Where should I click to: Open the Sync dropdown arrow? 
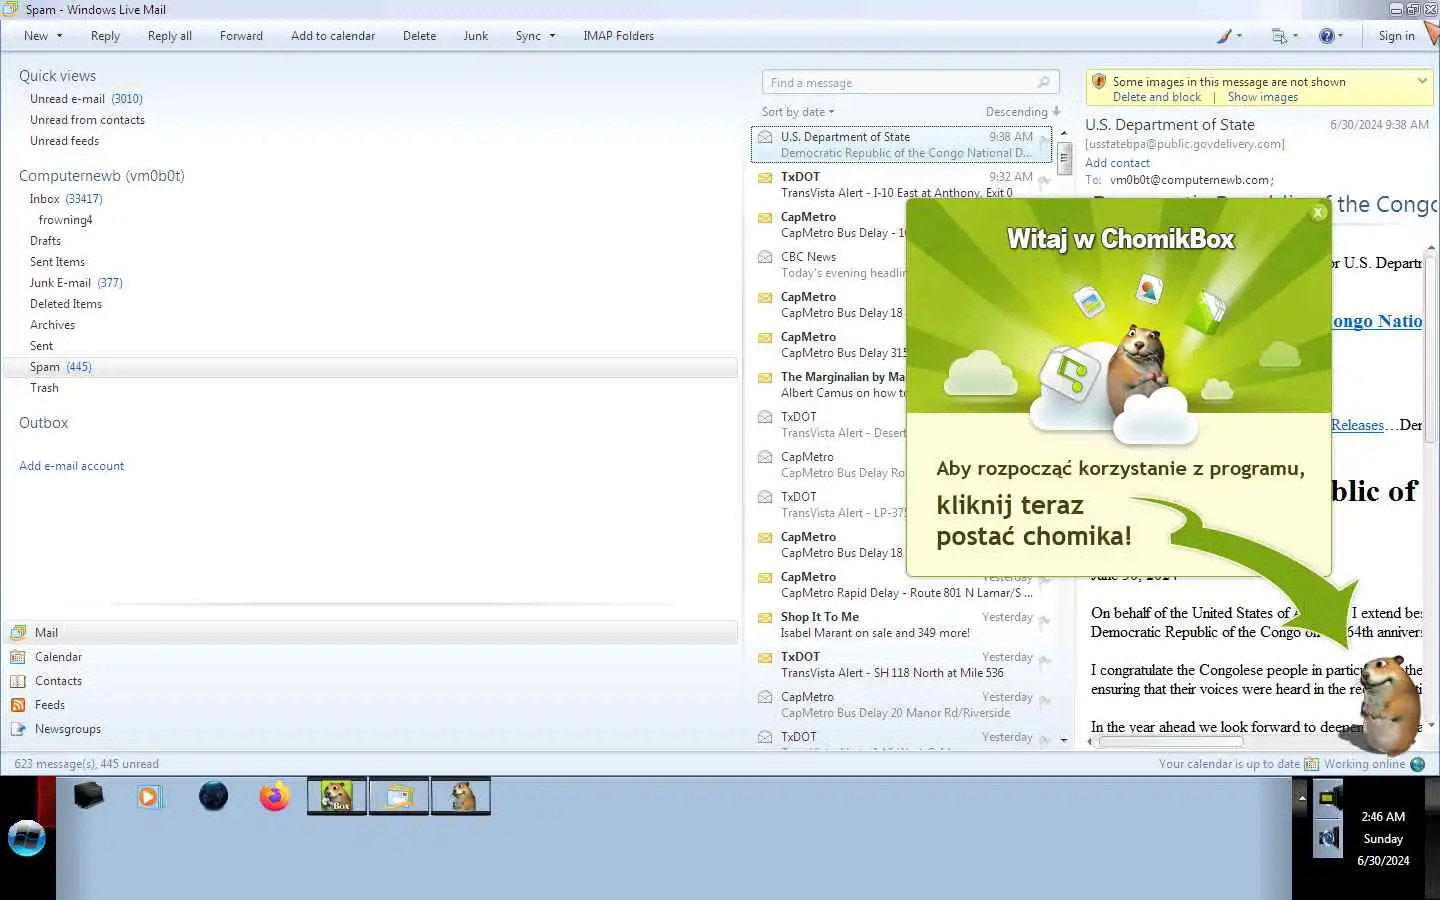(x=552, y=36)
